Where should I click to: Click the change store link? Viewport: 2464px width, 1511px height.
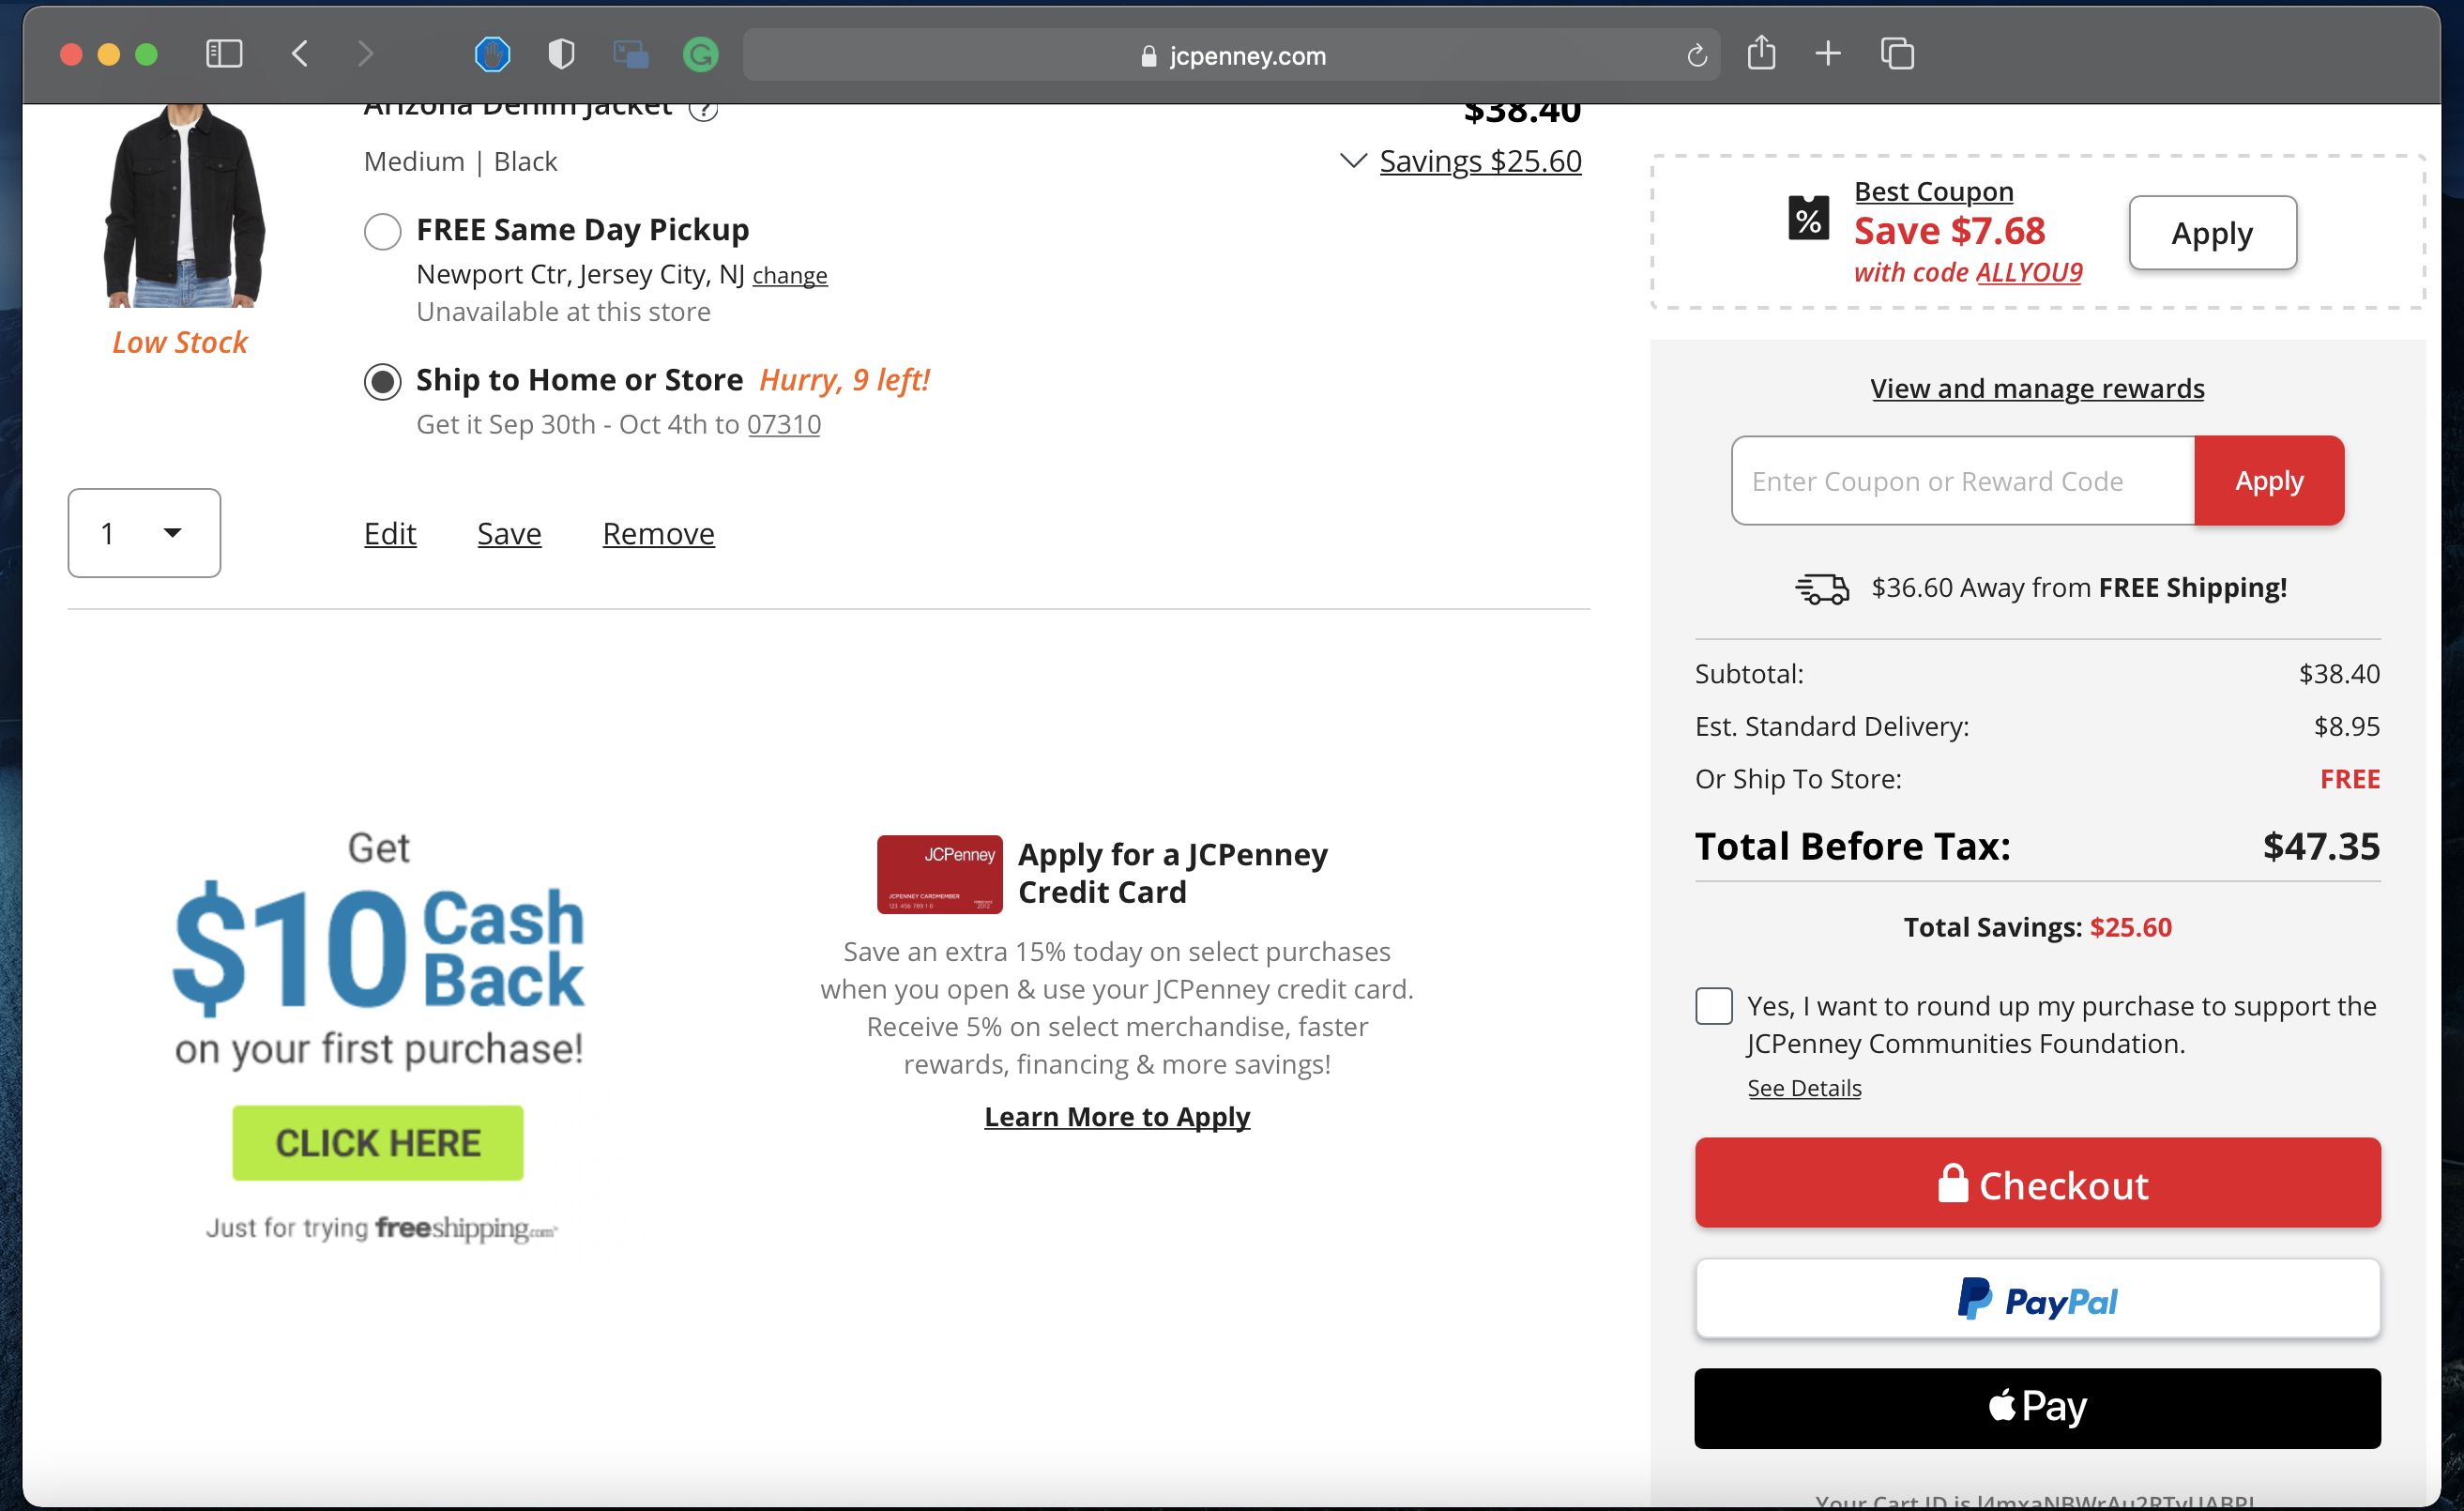[790, 275]
